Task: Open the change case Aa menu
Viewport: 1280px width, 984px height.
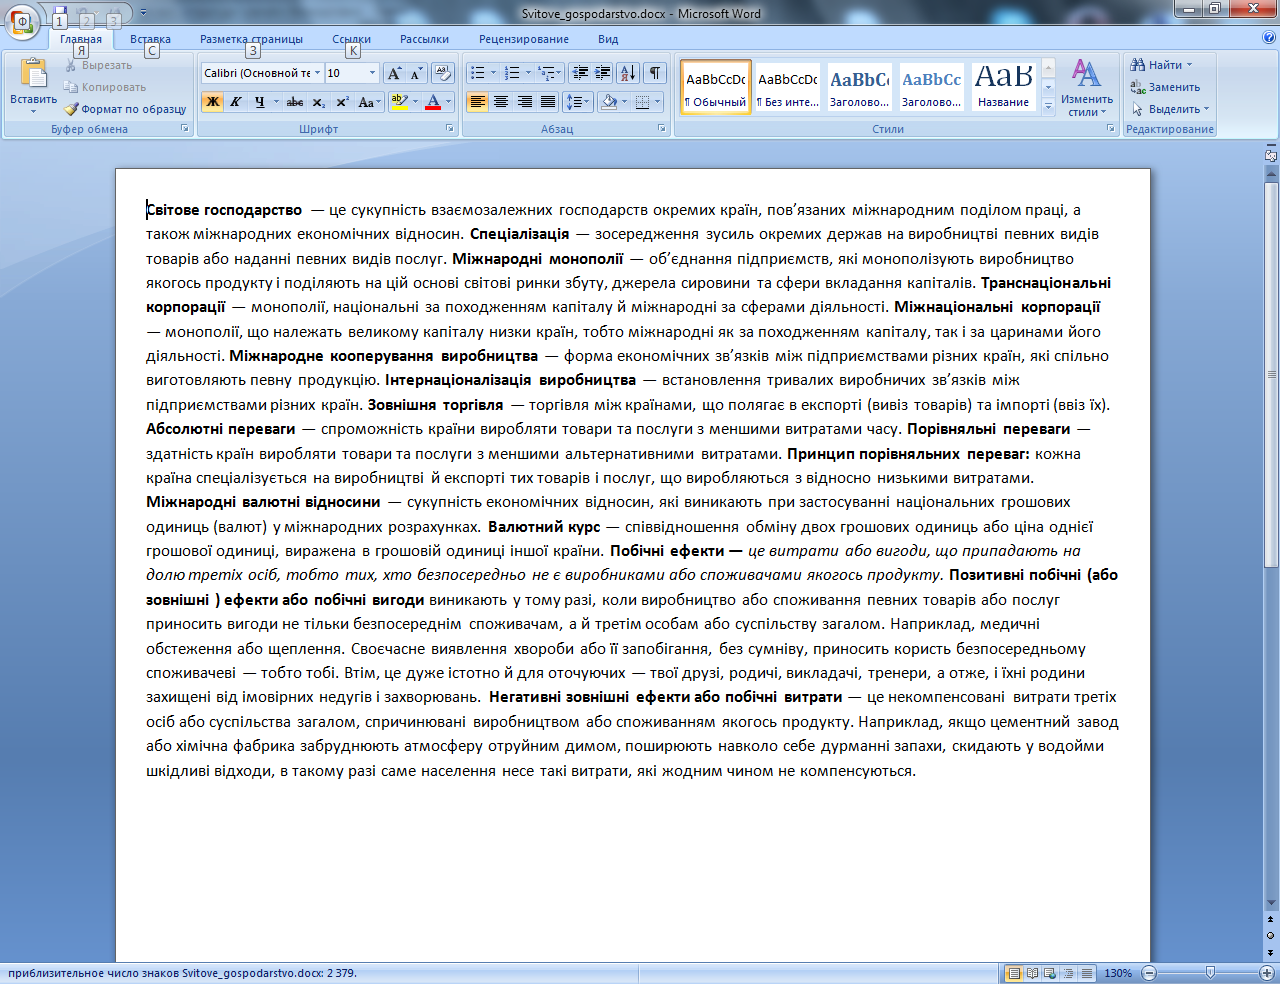Action: coord(368,102)
